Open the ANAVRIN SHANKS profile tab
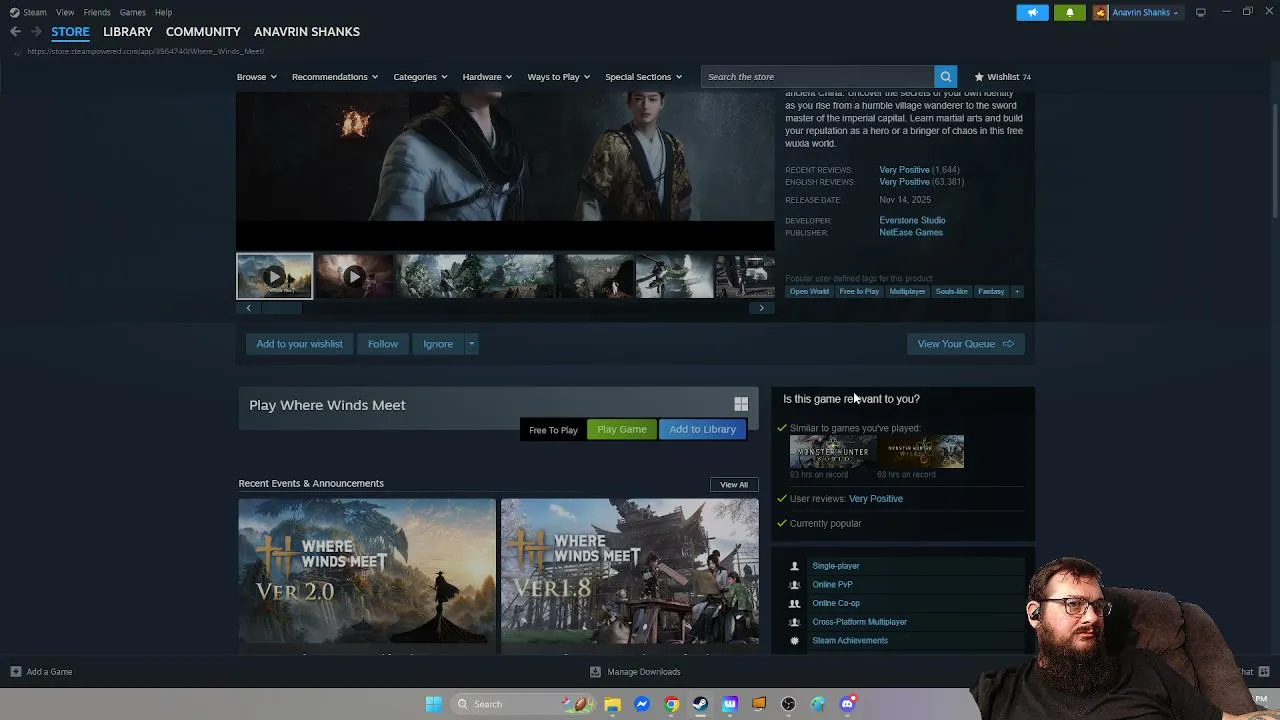The width and height of the screenshot is (1280, 720). 307,32
